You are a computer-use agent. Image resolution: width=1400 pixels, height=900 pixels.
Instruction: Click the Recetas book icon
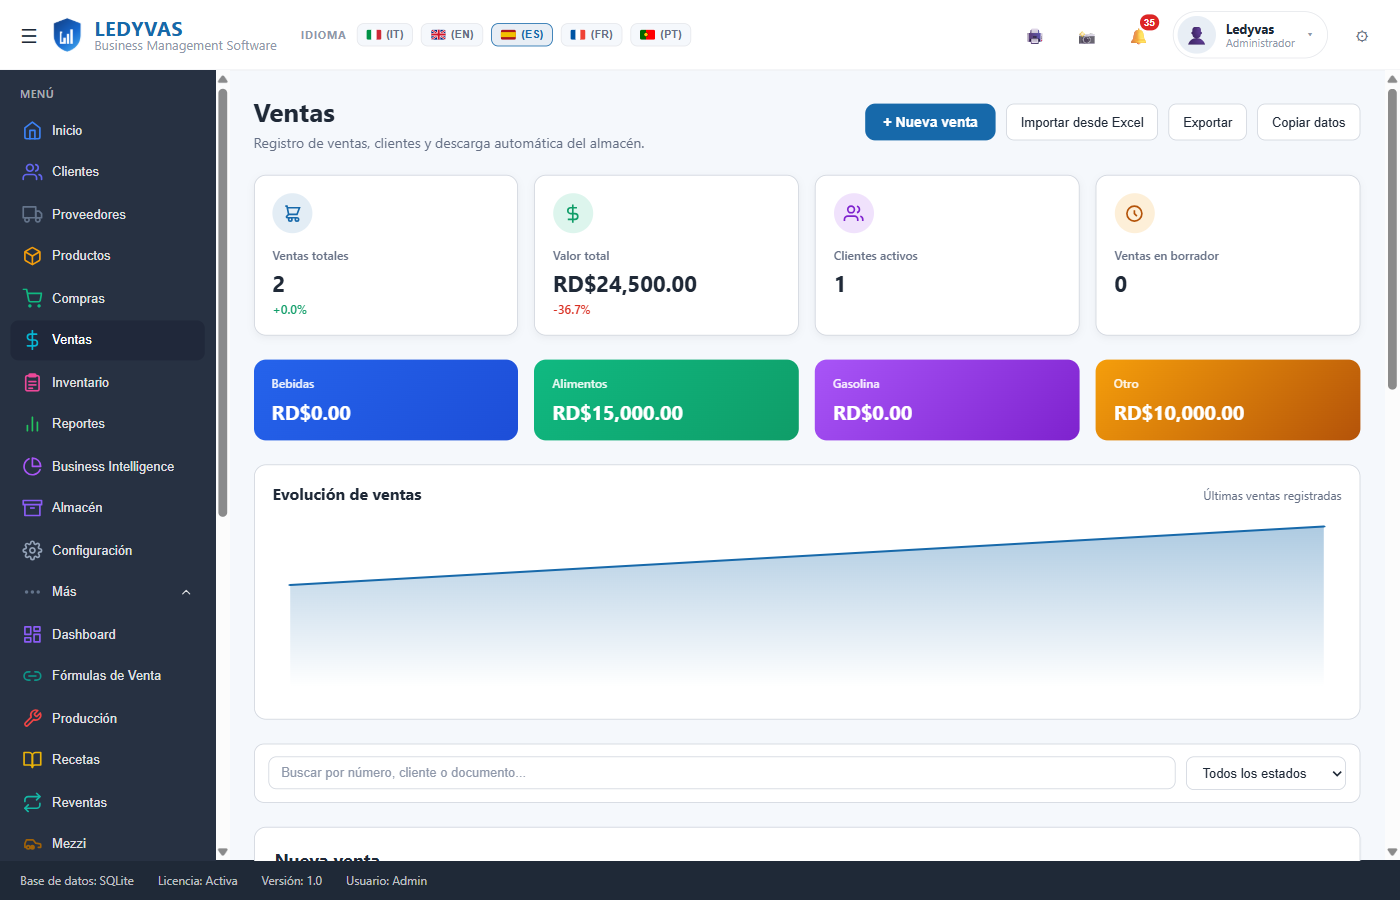(x=32, y=759)
